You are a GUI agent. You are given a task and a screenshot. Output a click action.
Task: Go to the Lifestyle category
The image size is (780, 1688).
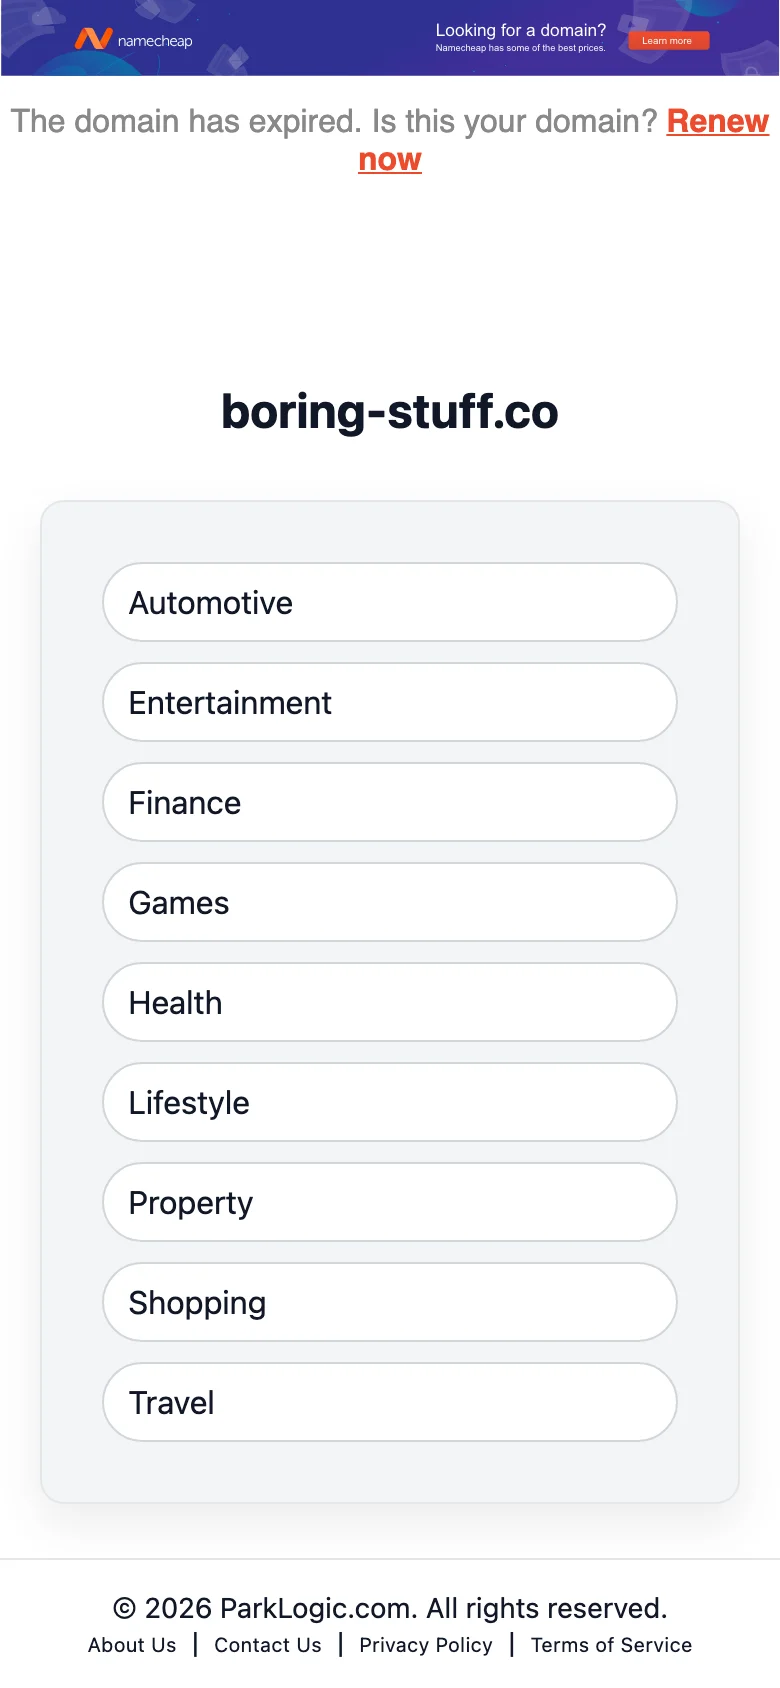click(390, 1102)
